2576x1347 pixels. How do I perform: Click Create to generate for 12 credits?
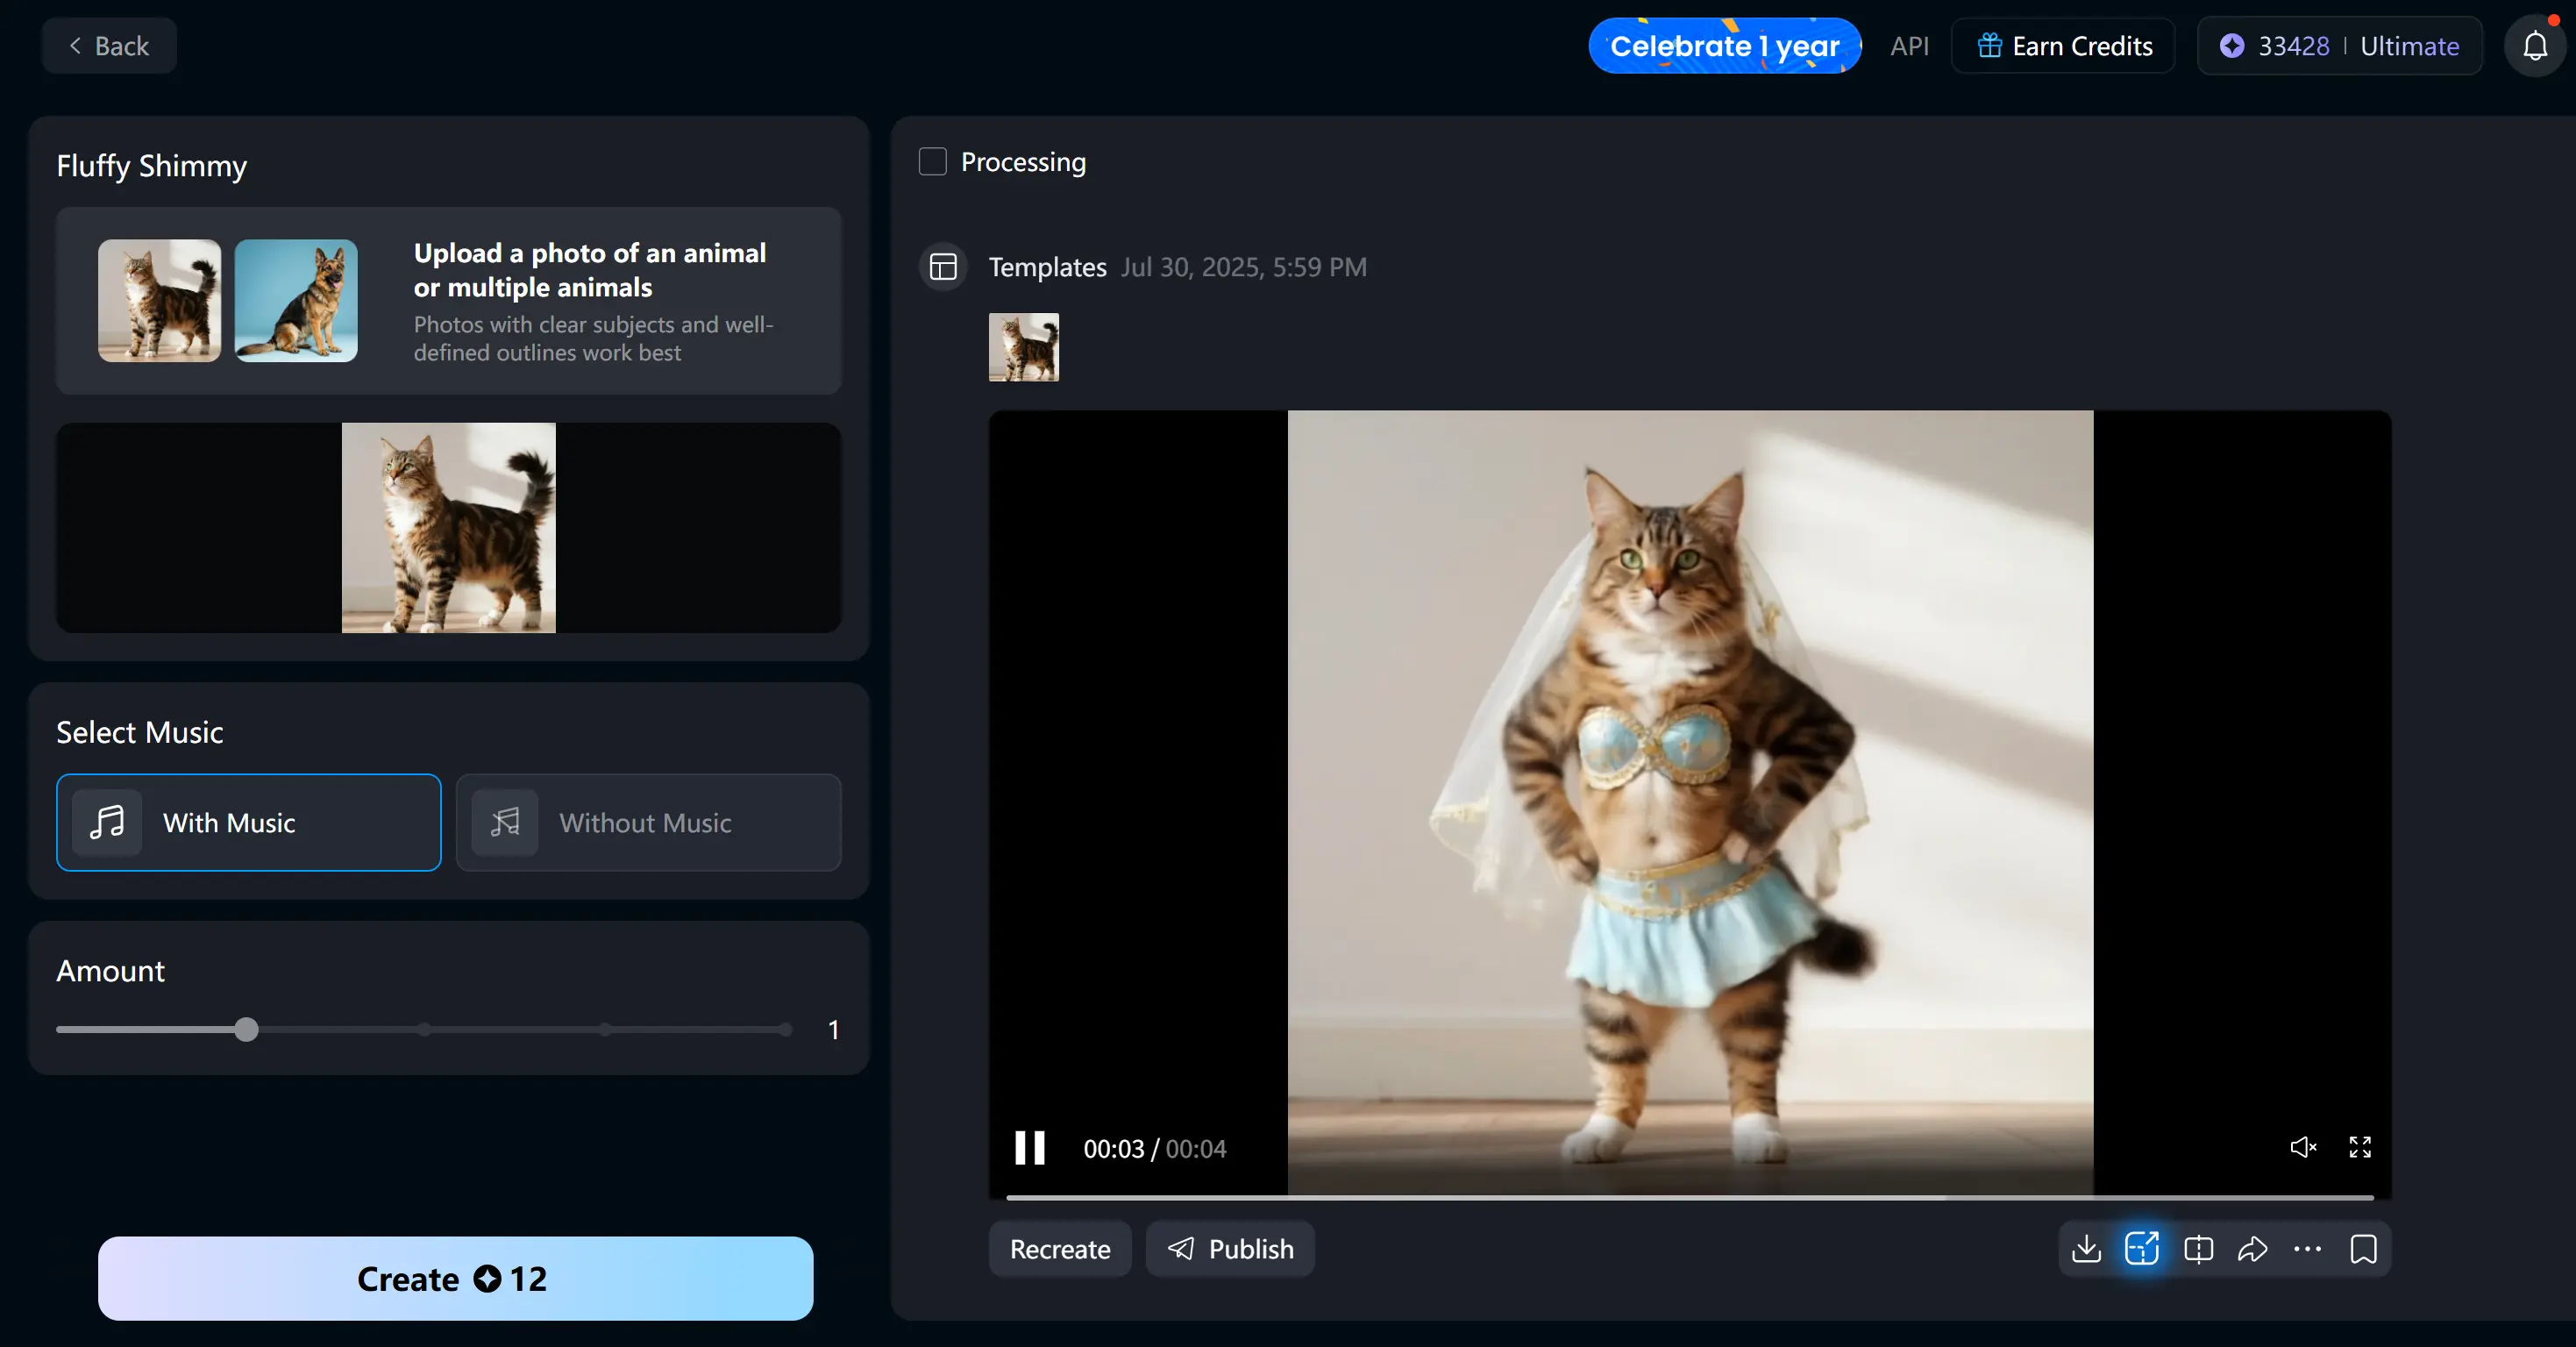(455, 1279)
